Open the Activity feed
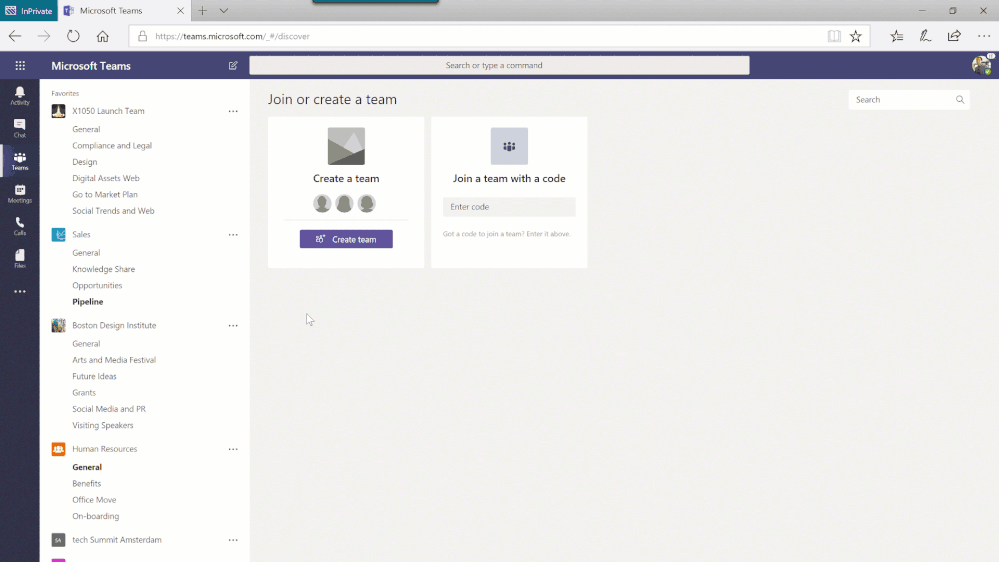Viewport: 999px width, 562px height. 20,96
